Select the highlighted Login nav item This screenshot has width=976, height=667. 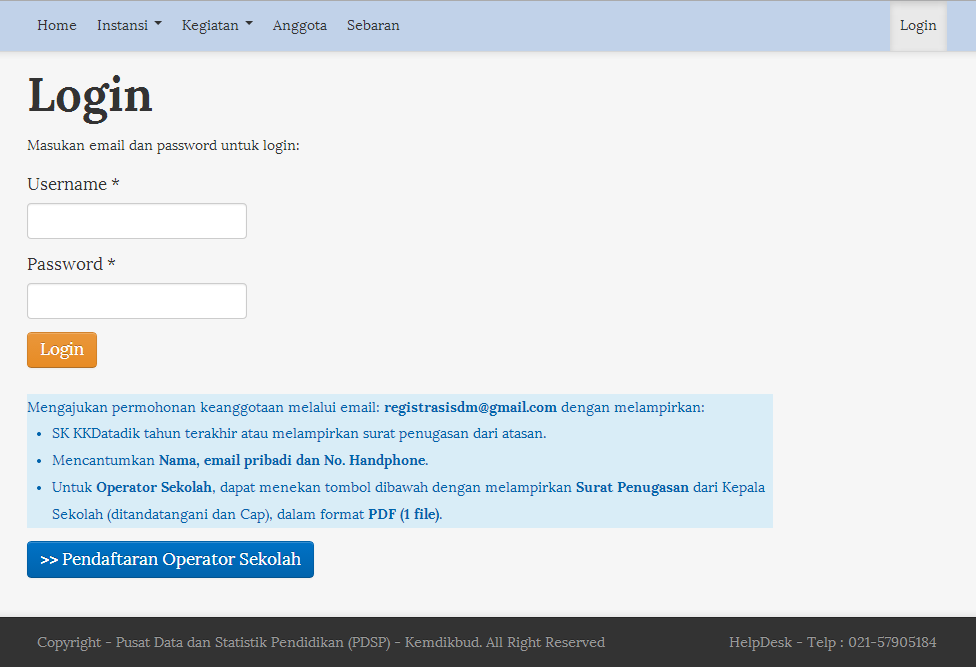tap(917, 25)
